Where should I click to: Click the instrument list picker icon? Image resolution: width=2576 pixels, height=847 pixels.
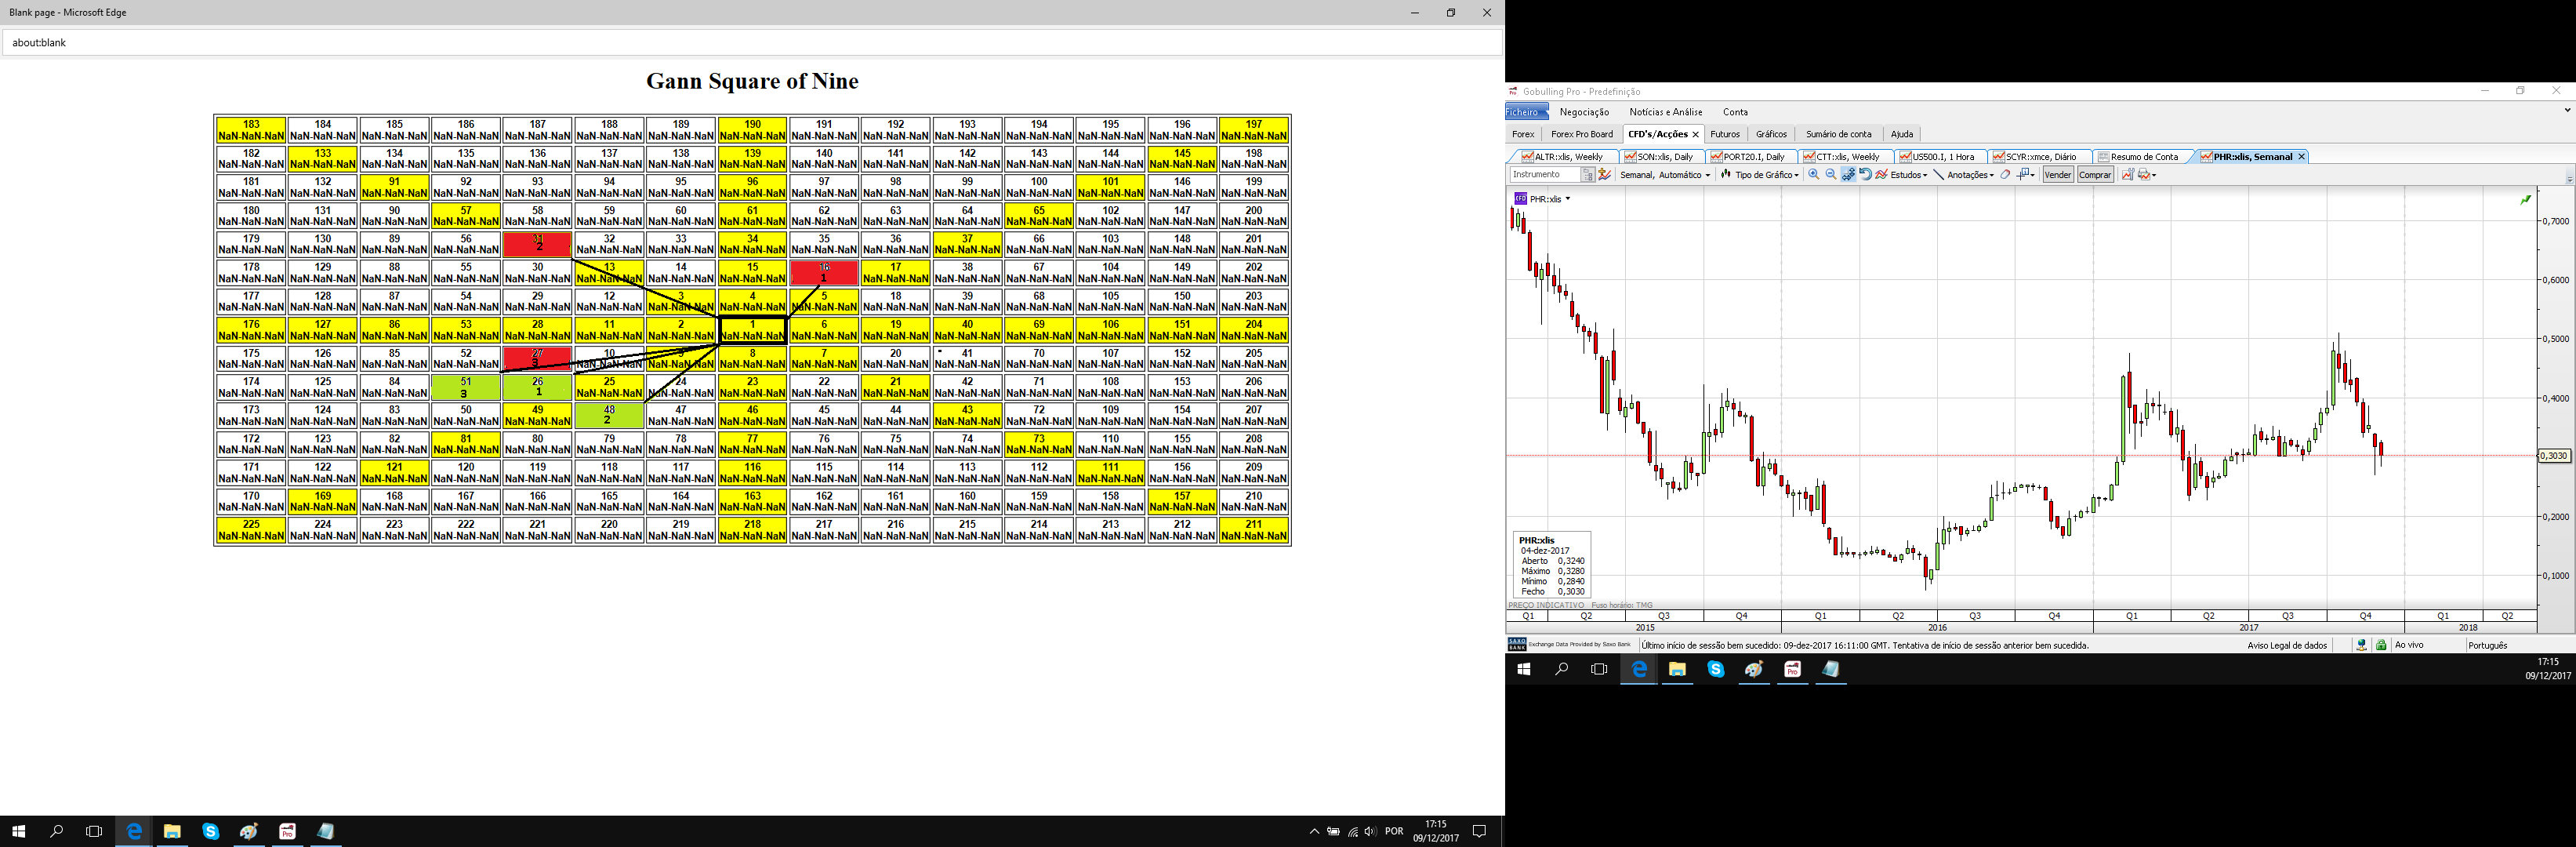click(x=1588, y=175)
